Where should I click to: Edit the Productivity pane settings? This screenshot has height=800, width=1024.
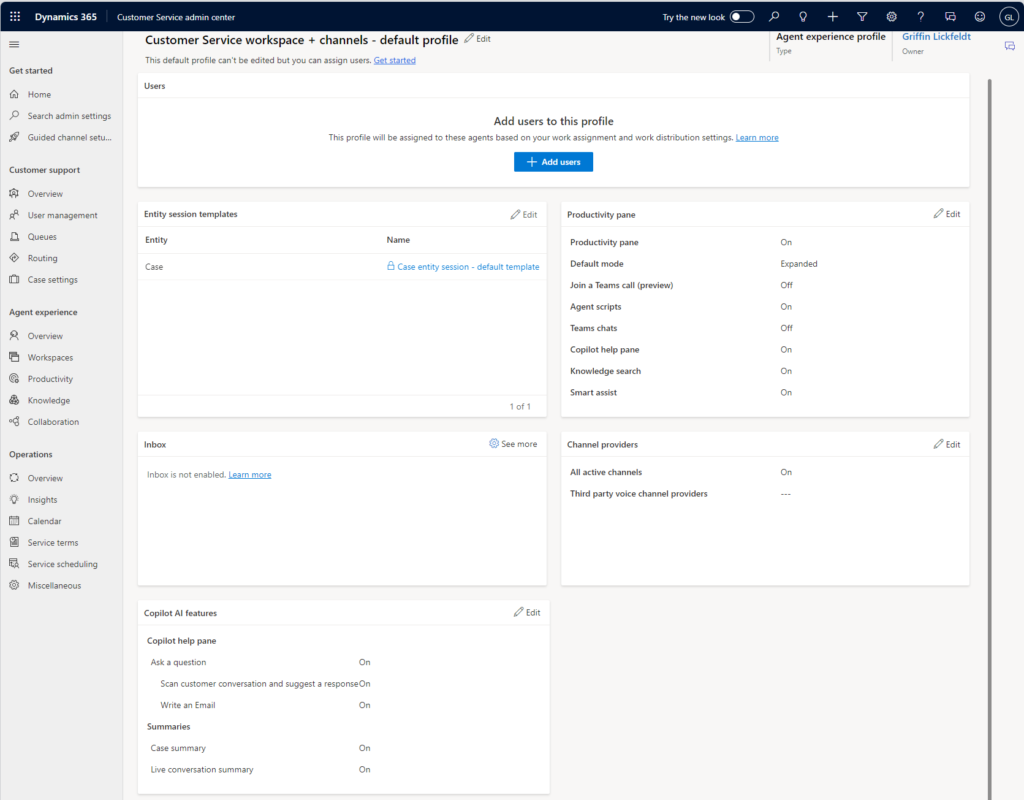[946, 214]
